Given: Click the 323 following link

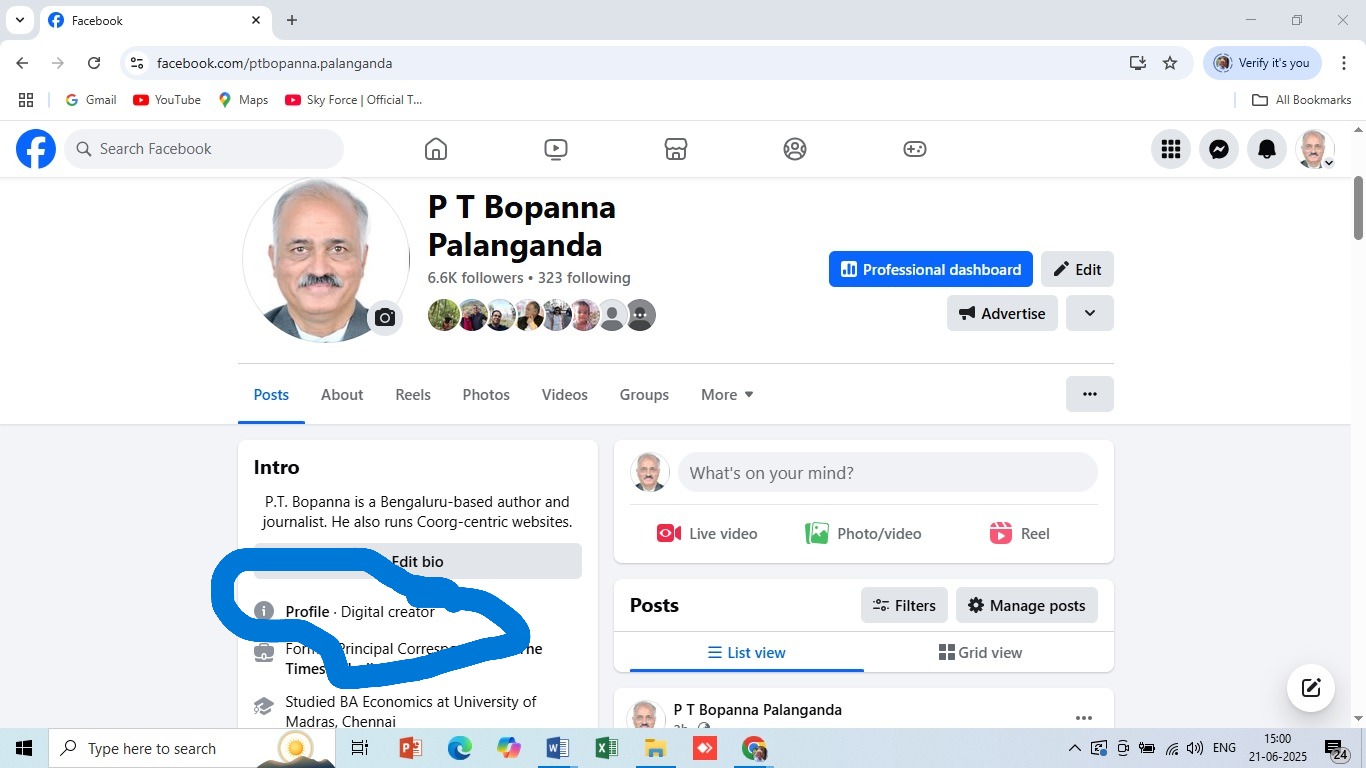Looking at the screenshot, I should tap(584, 278).
